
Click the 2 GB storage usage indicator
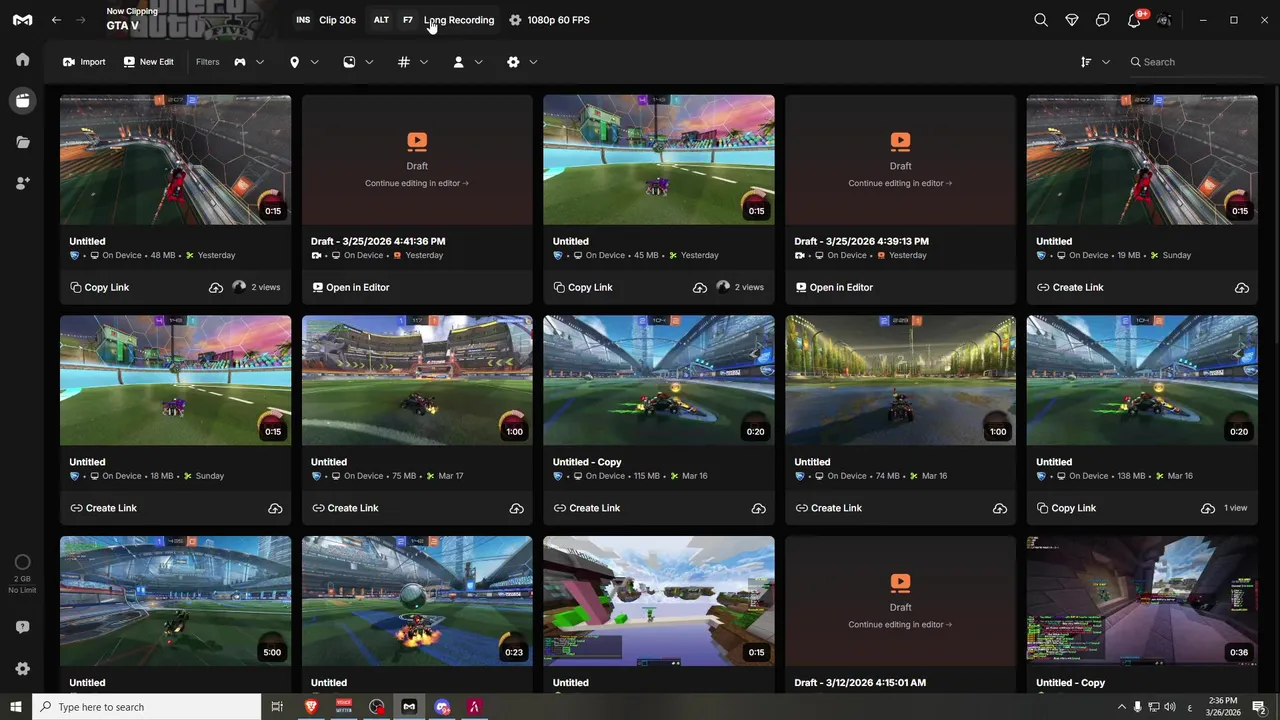pos(22,574)
